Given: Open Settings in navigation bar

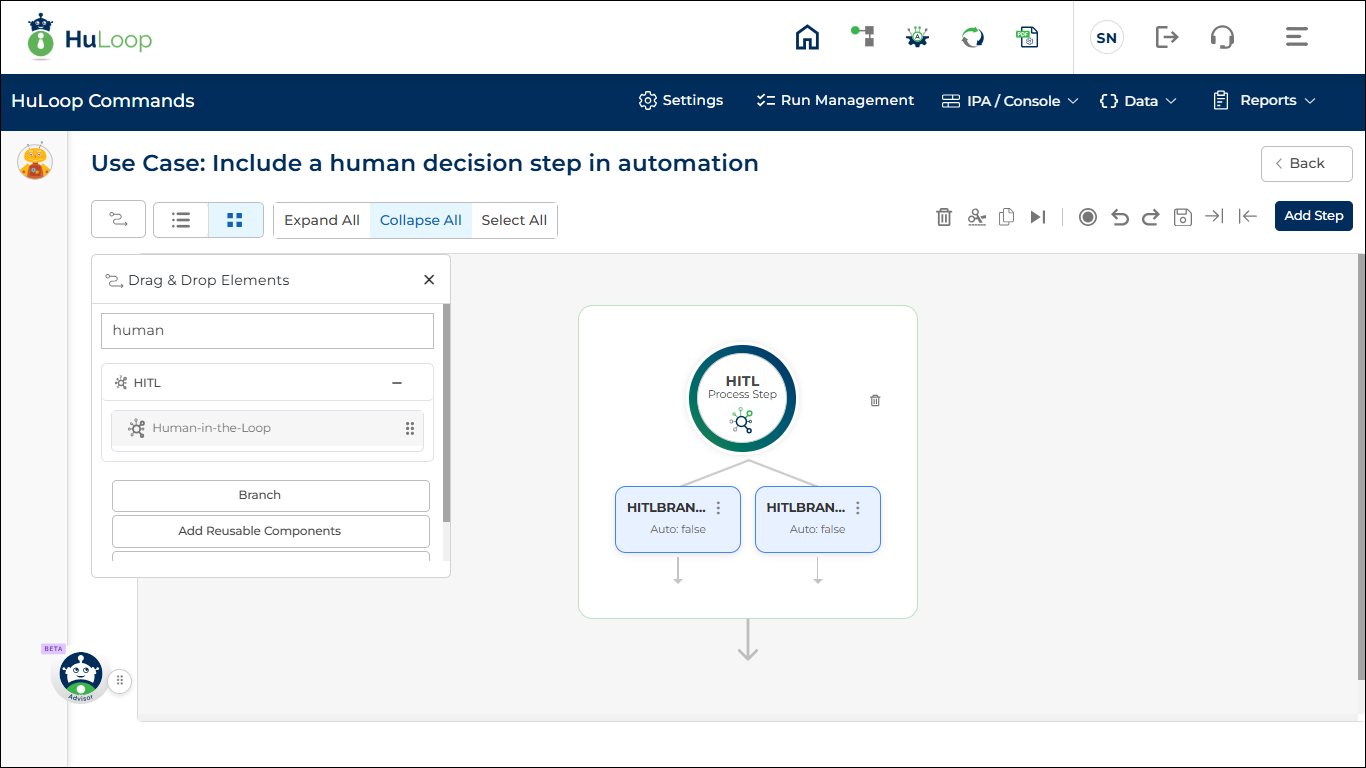Looking at the screenshot, I should (x=681, y=101).
